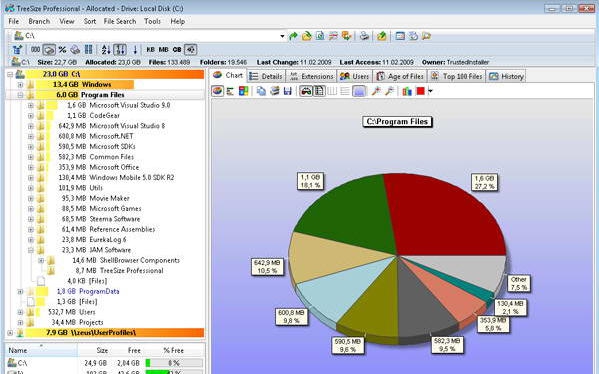This screenshot has width=599, height=374.
Task: Toggle the file count '000' view mode
Action: coord(35,50)
